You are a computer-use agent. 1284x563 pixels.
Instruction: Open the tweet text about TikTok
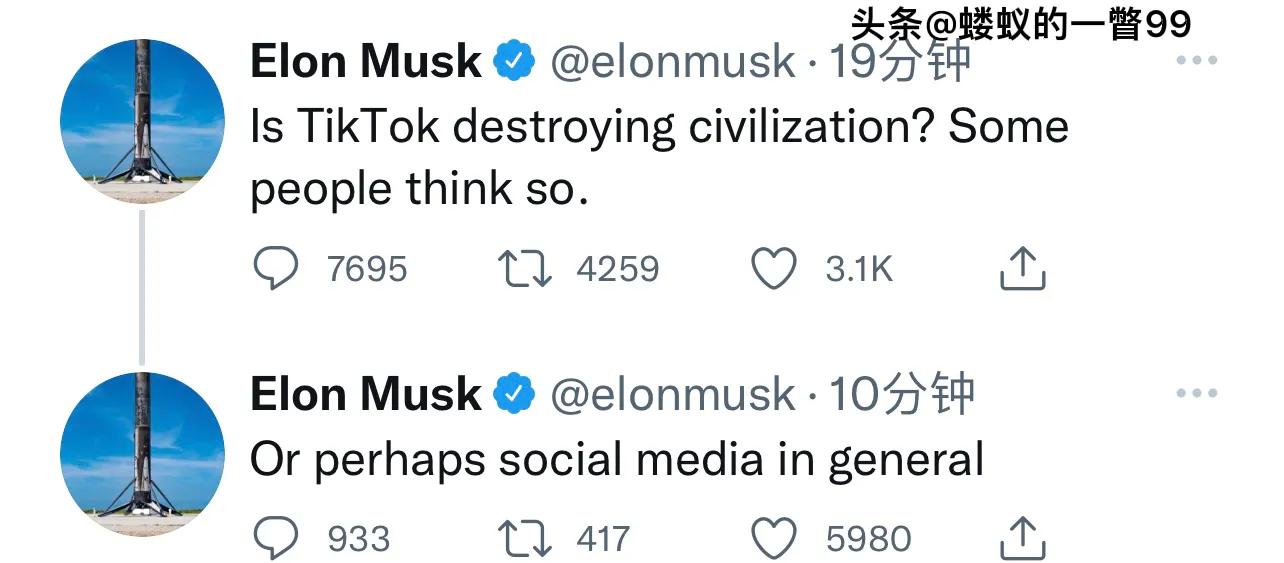click(x=658, y=157)
